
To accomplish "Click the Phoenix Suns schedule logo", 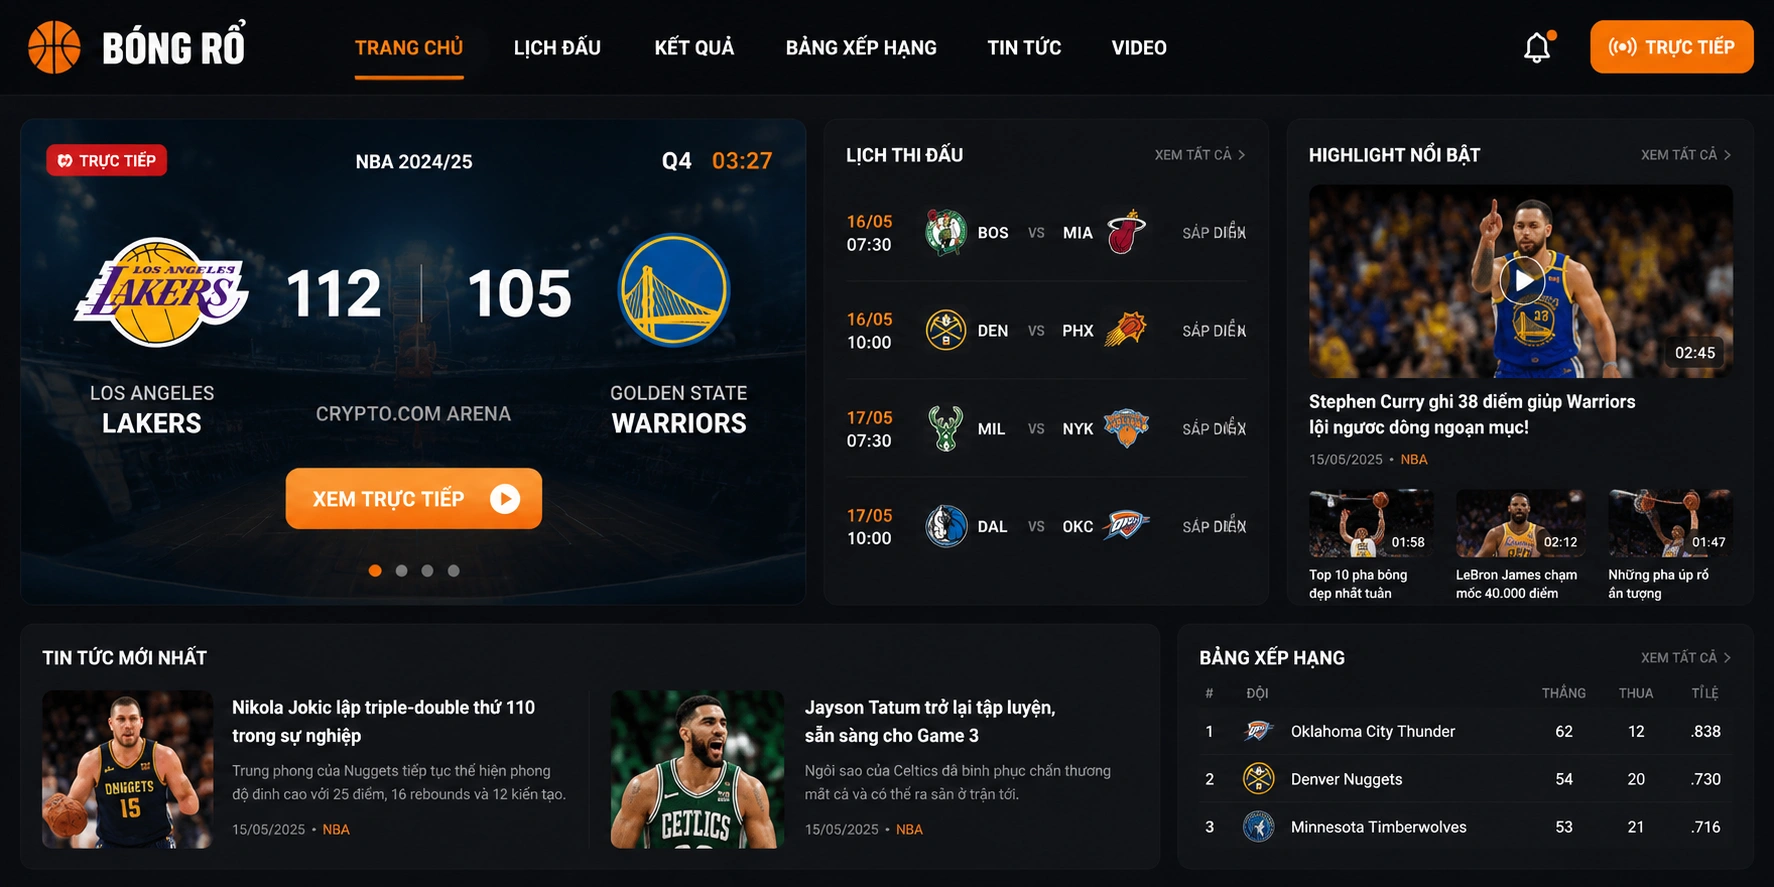I will 1126,330.
